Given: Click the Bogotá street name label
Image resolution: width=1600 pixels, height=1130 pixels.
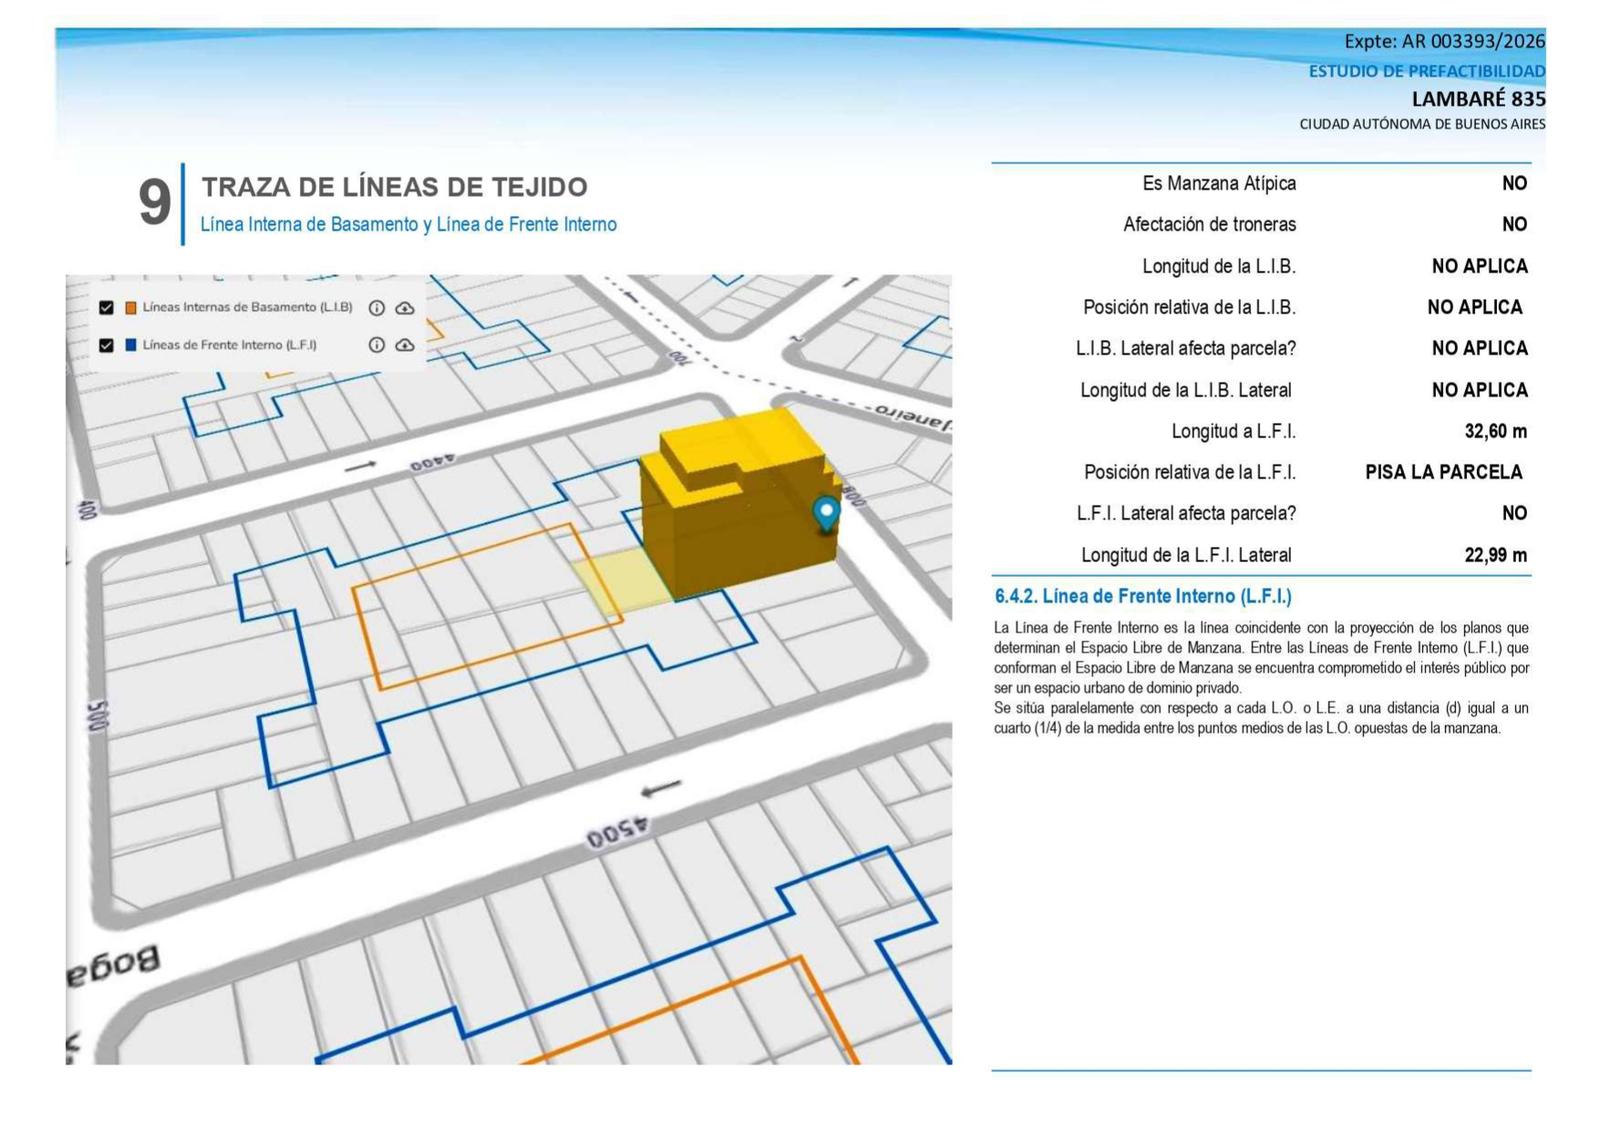Looking at the screenshot, I should pos(113,967).
